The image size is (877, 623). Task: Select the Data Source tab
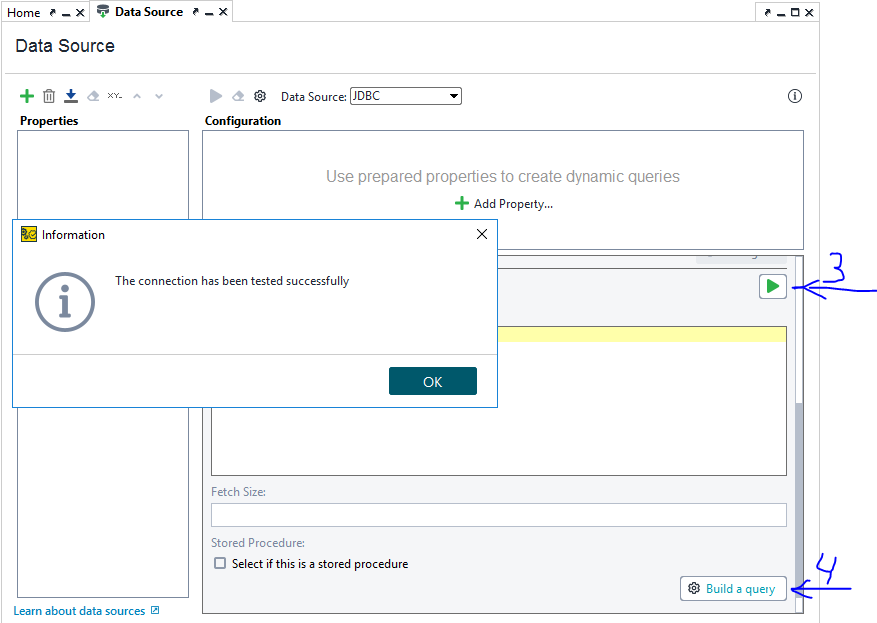(148, 12)
